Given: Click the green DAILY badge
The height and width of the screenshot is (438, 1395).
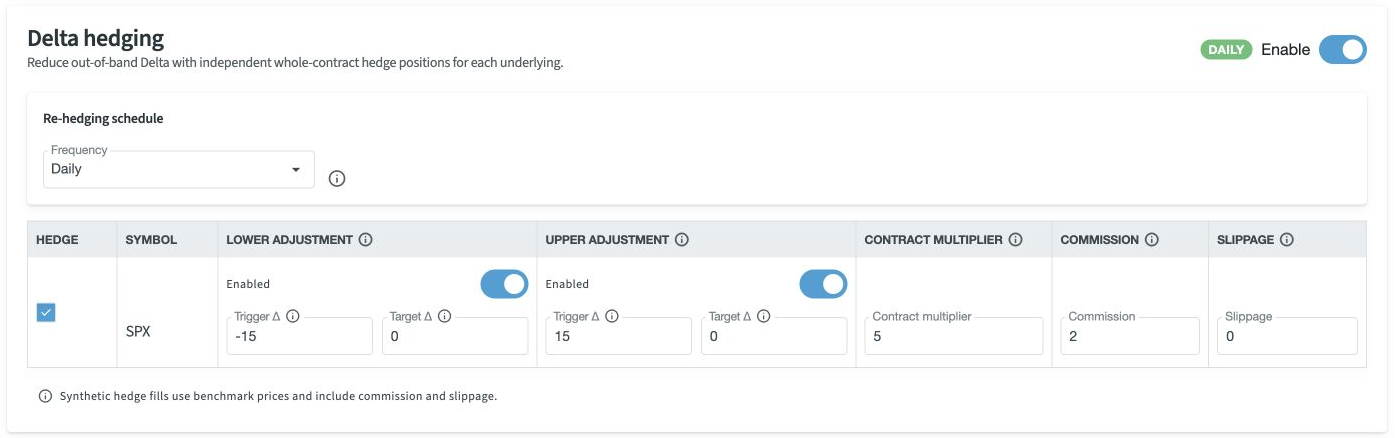Looking at the screenshot, I should [x=1226, y=50].
